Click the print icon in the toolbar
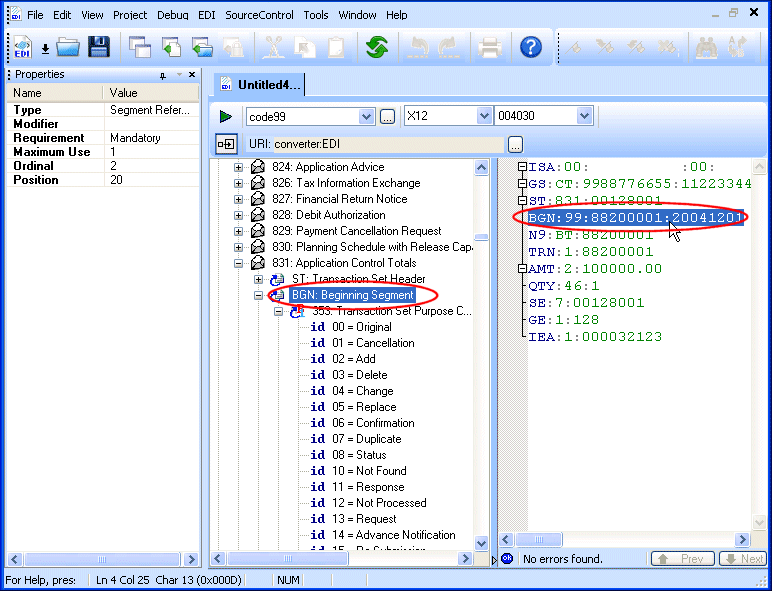The width and height of the screenshot is (772, 591). click(490, 46)
